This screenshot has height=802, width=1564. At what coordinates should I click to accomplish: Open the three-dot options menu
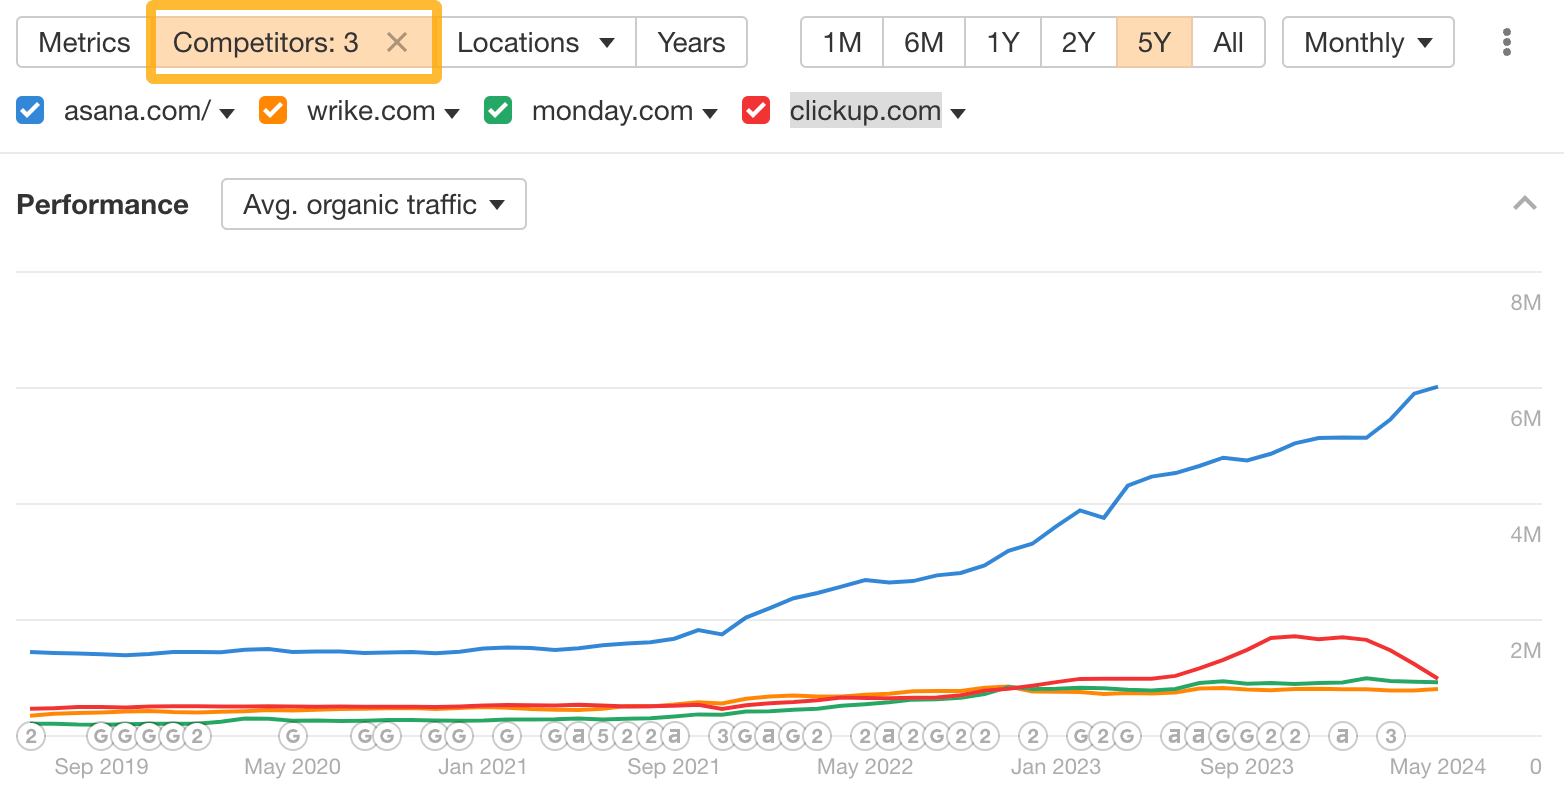pos(1507,42)
